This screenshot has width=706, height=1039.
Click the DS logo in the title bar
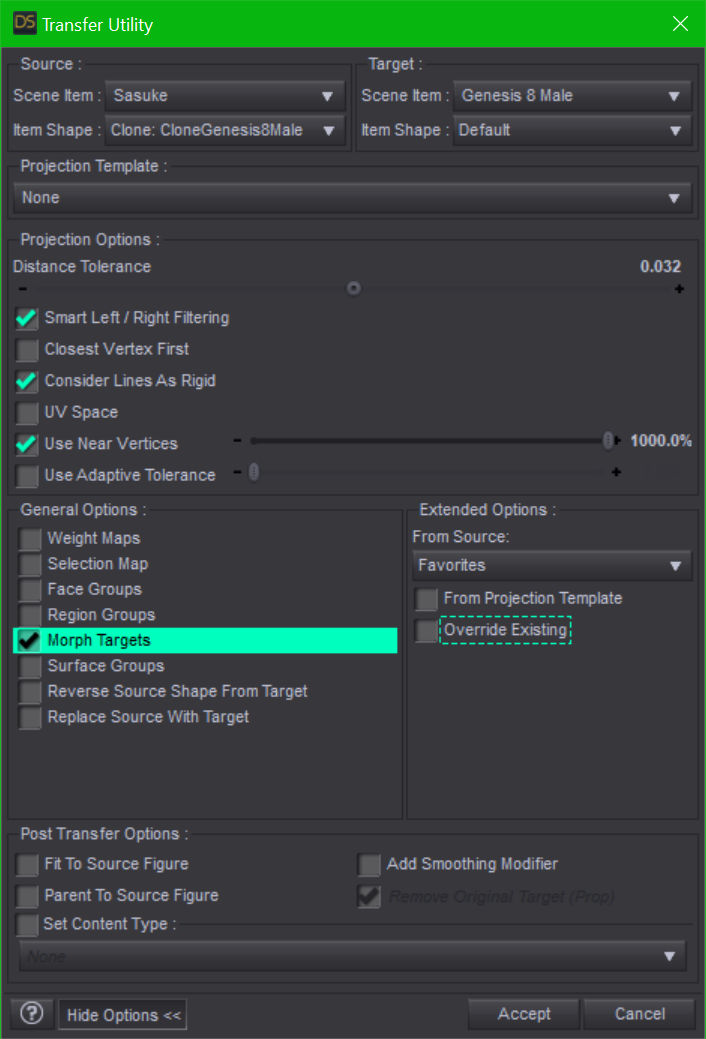click(22, 23)
